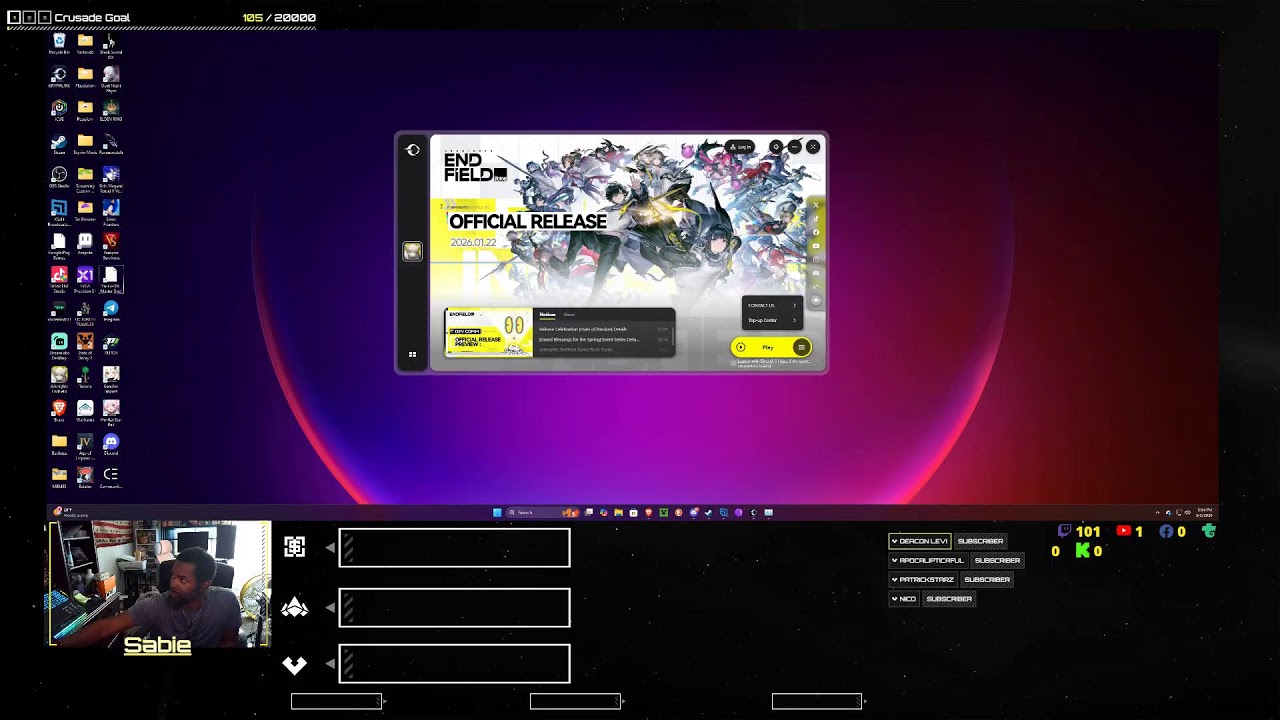Open OBS Studio desktop shortcut

(59, 177)
